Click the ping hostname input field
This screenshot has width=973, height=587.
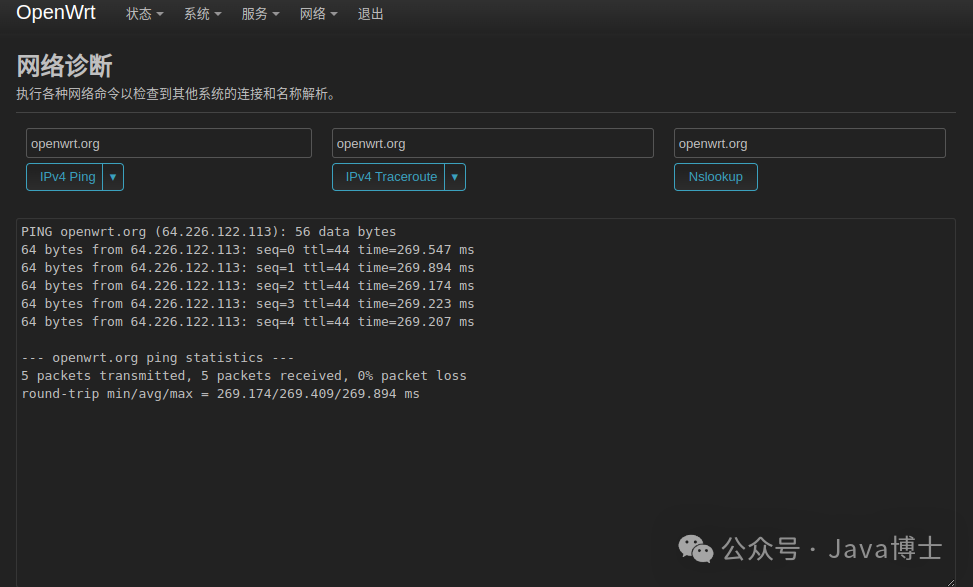coord(168,142)
